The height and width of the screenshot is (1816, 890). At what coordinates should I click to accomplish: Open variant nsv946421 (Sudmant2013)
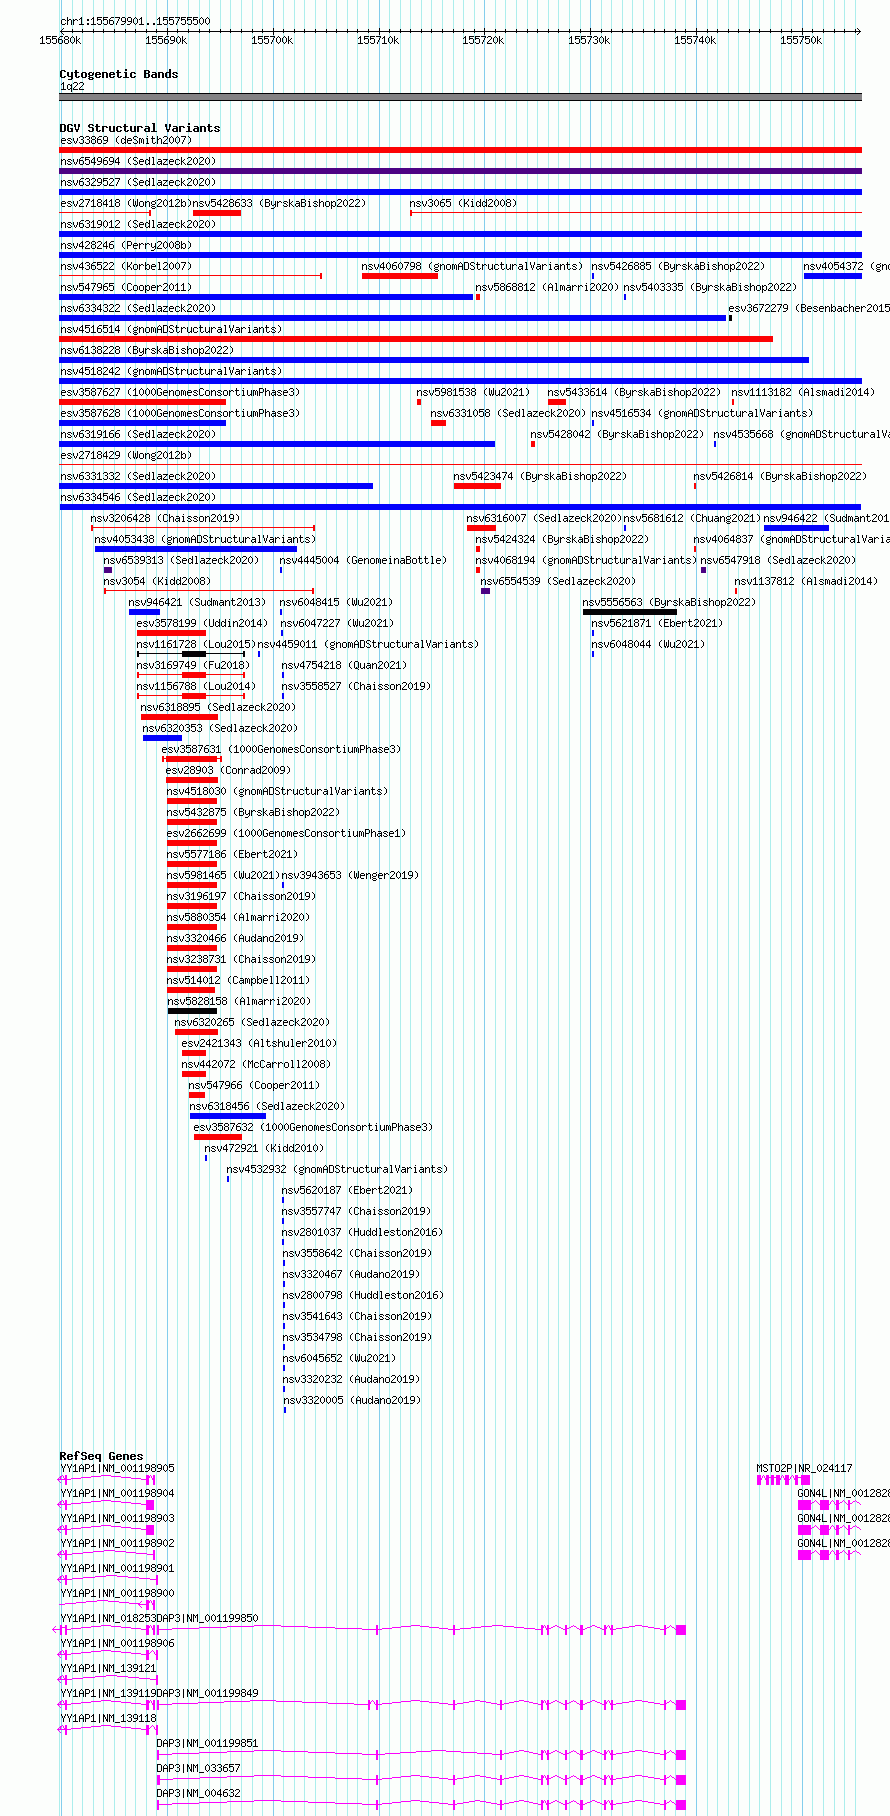click(197, 602)
